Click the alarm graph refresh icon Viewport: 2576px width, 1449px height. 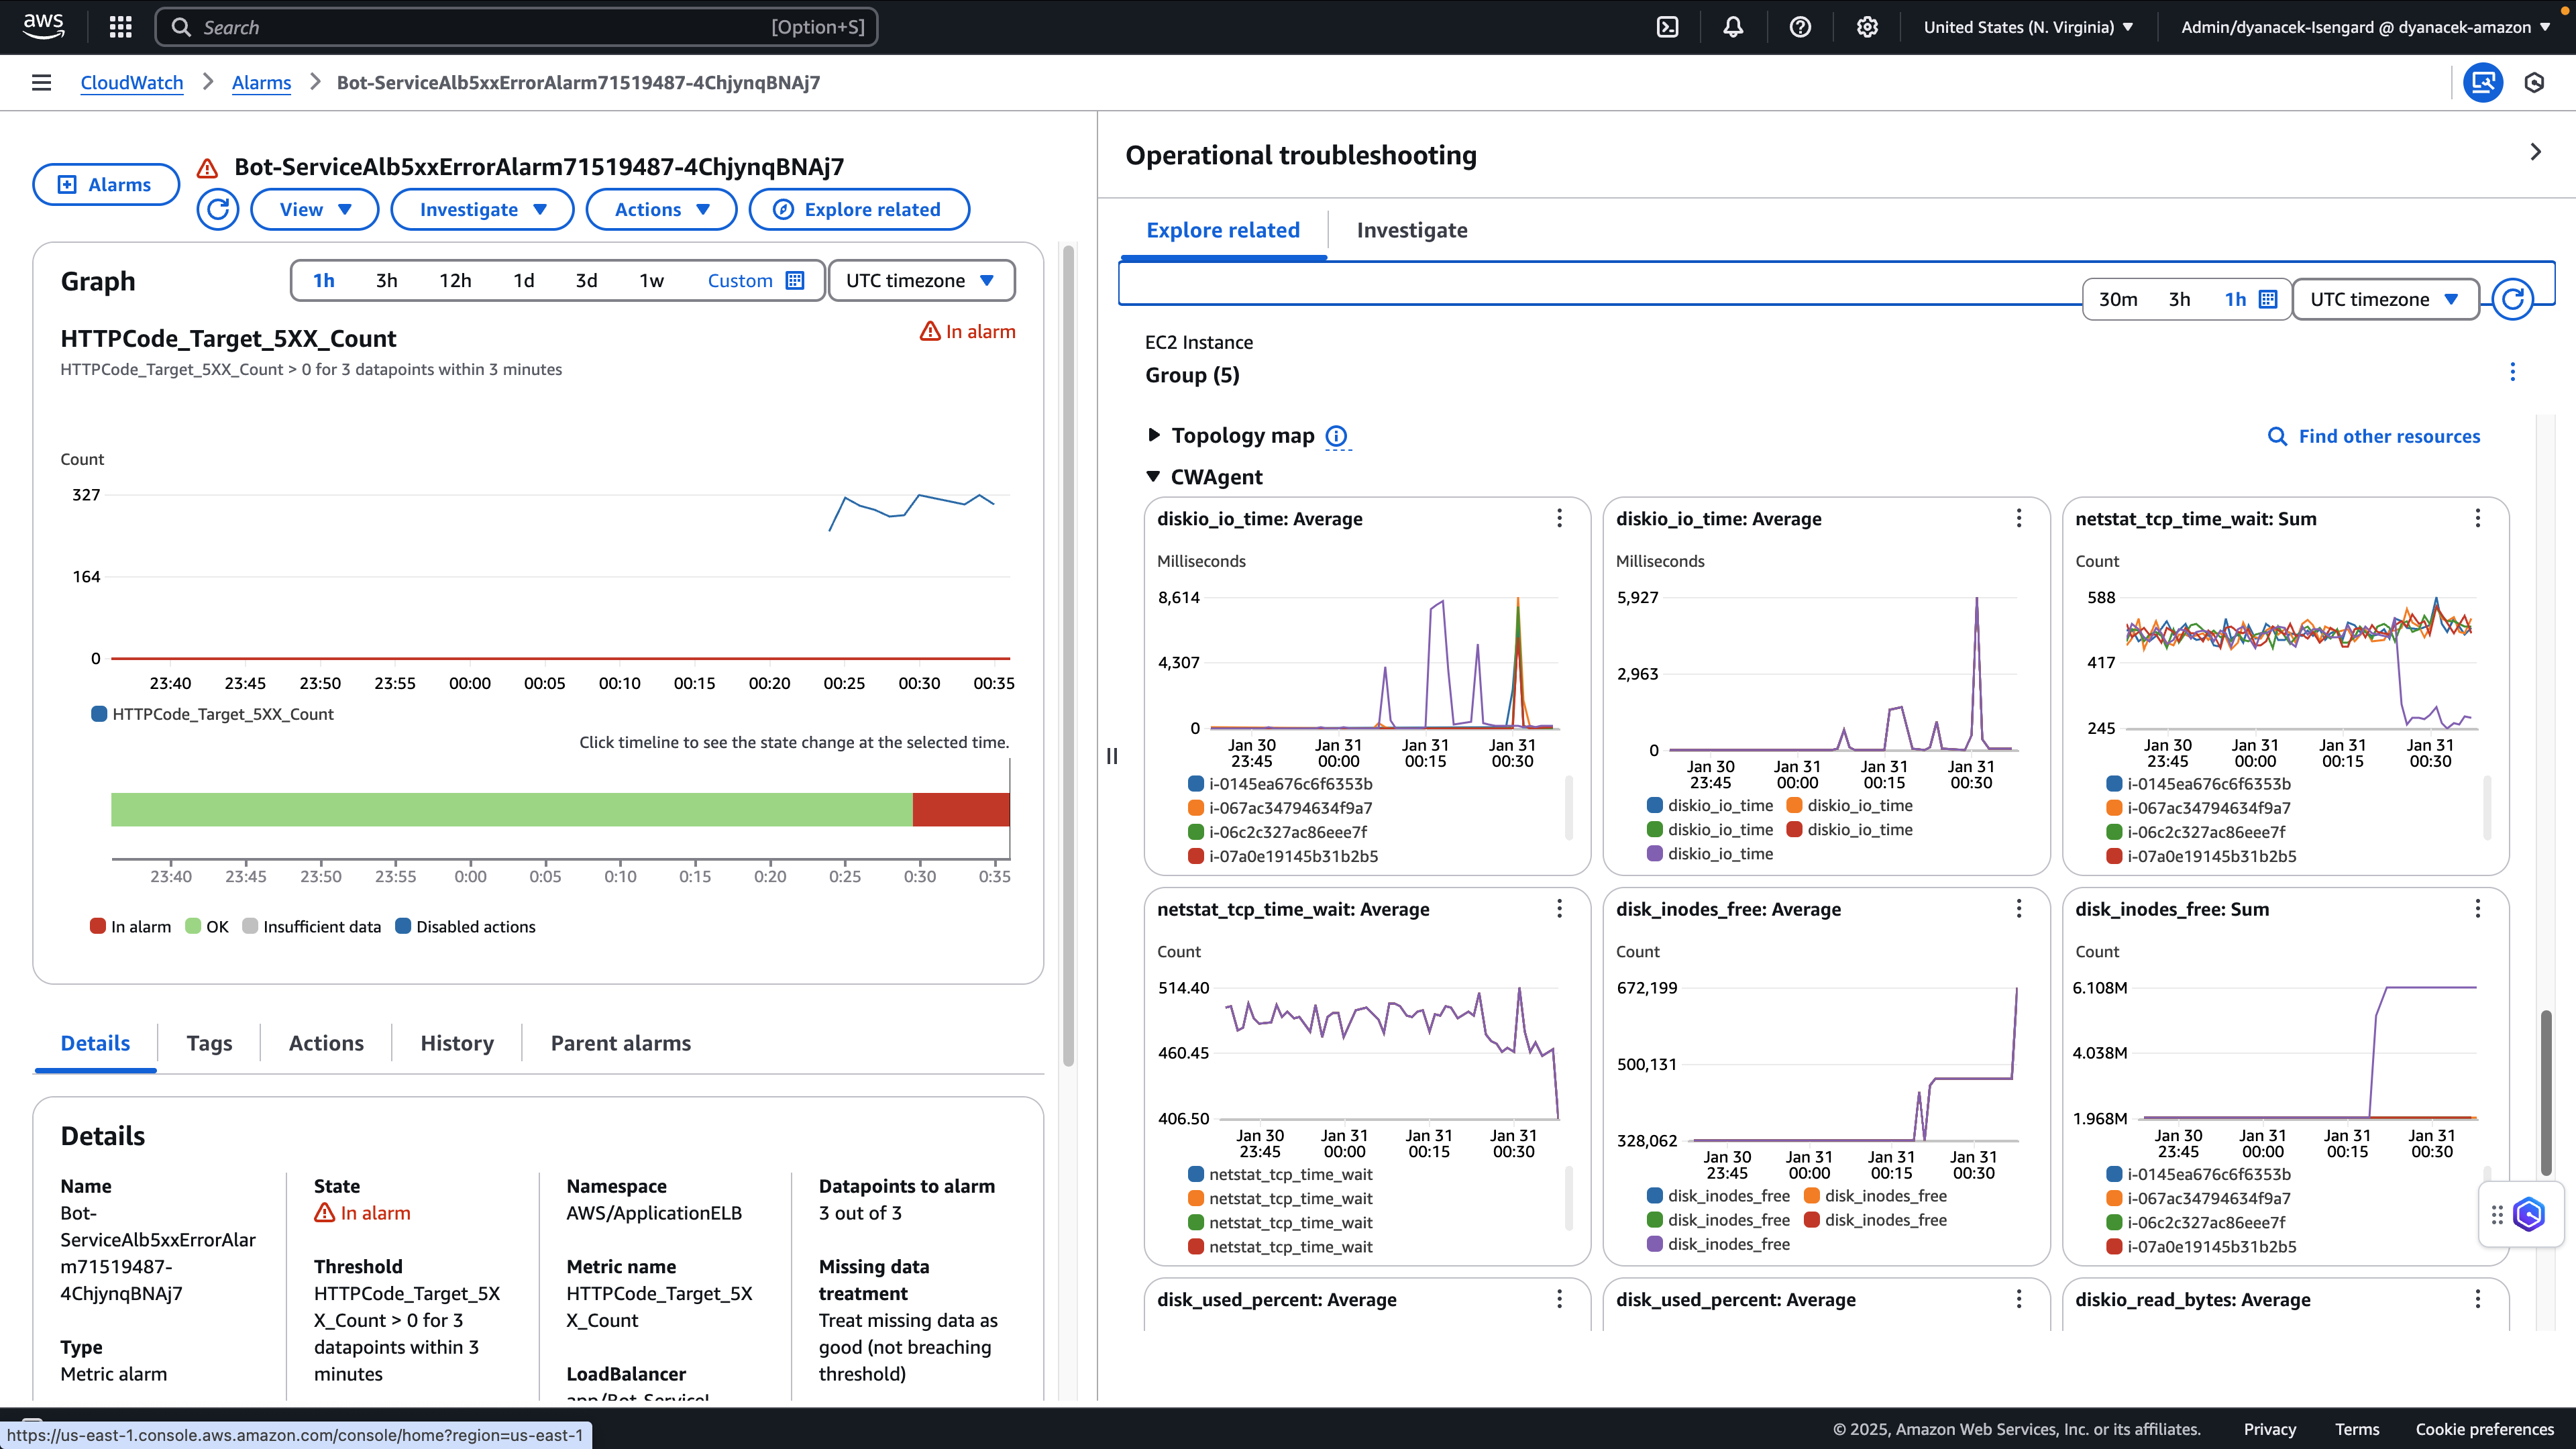[217, 209]
